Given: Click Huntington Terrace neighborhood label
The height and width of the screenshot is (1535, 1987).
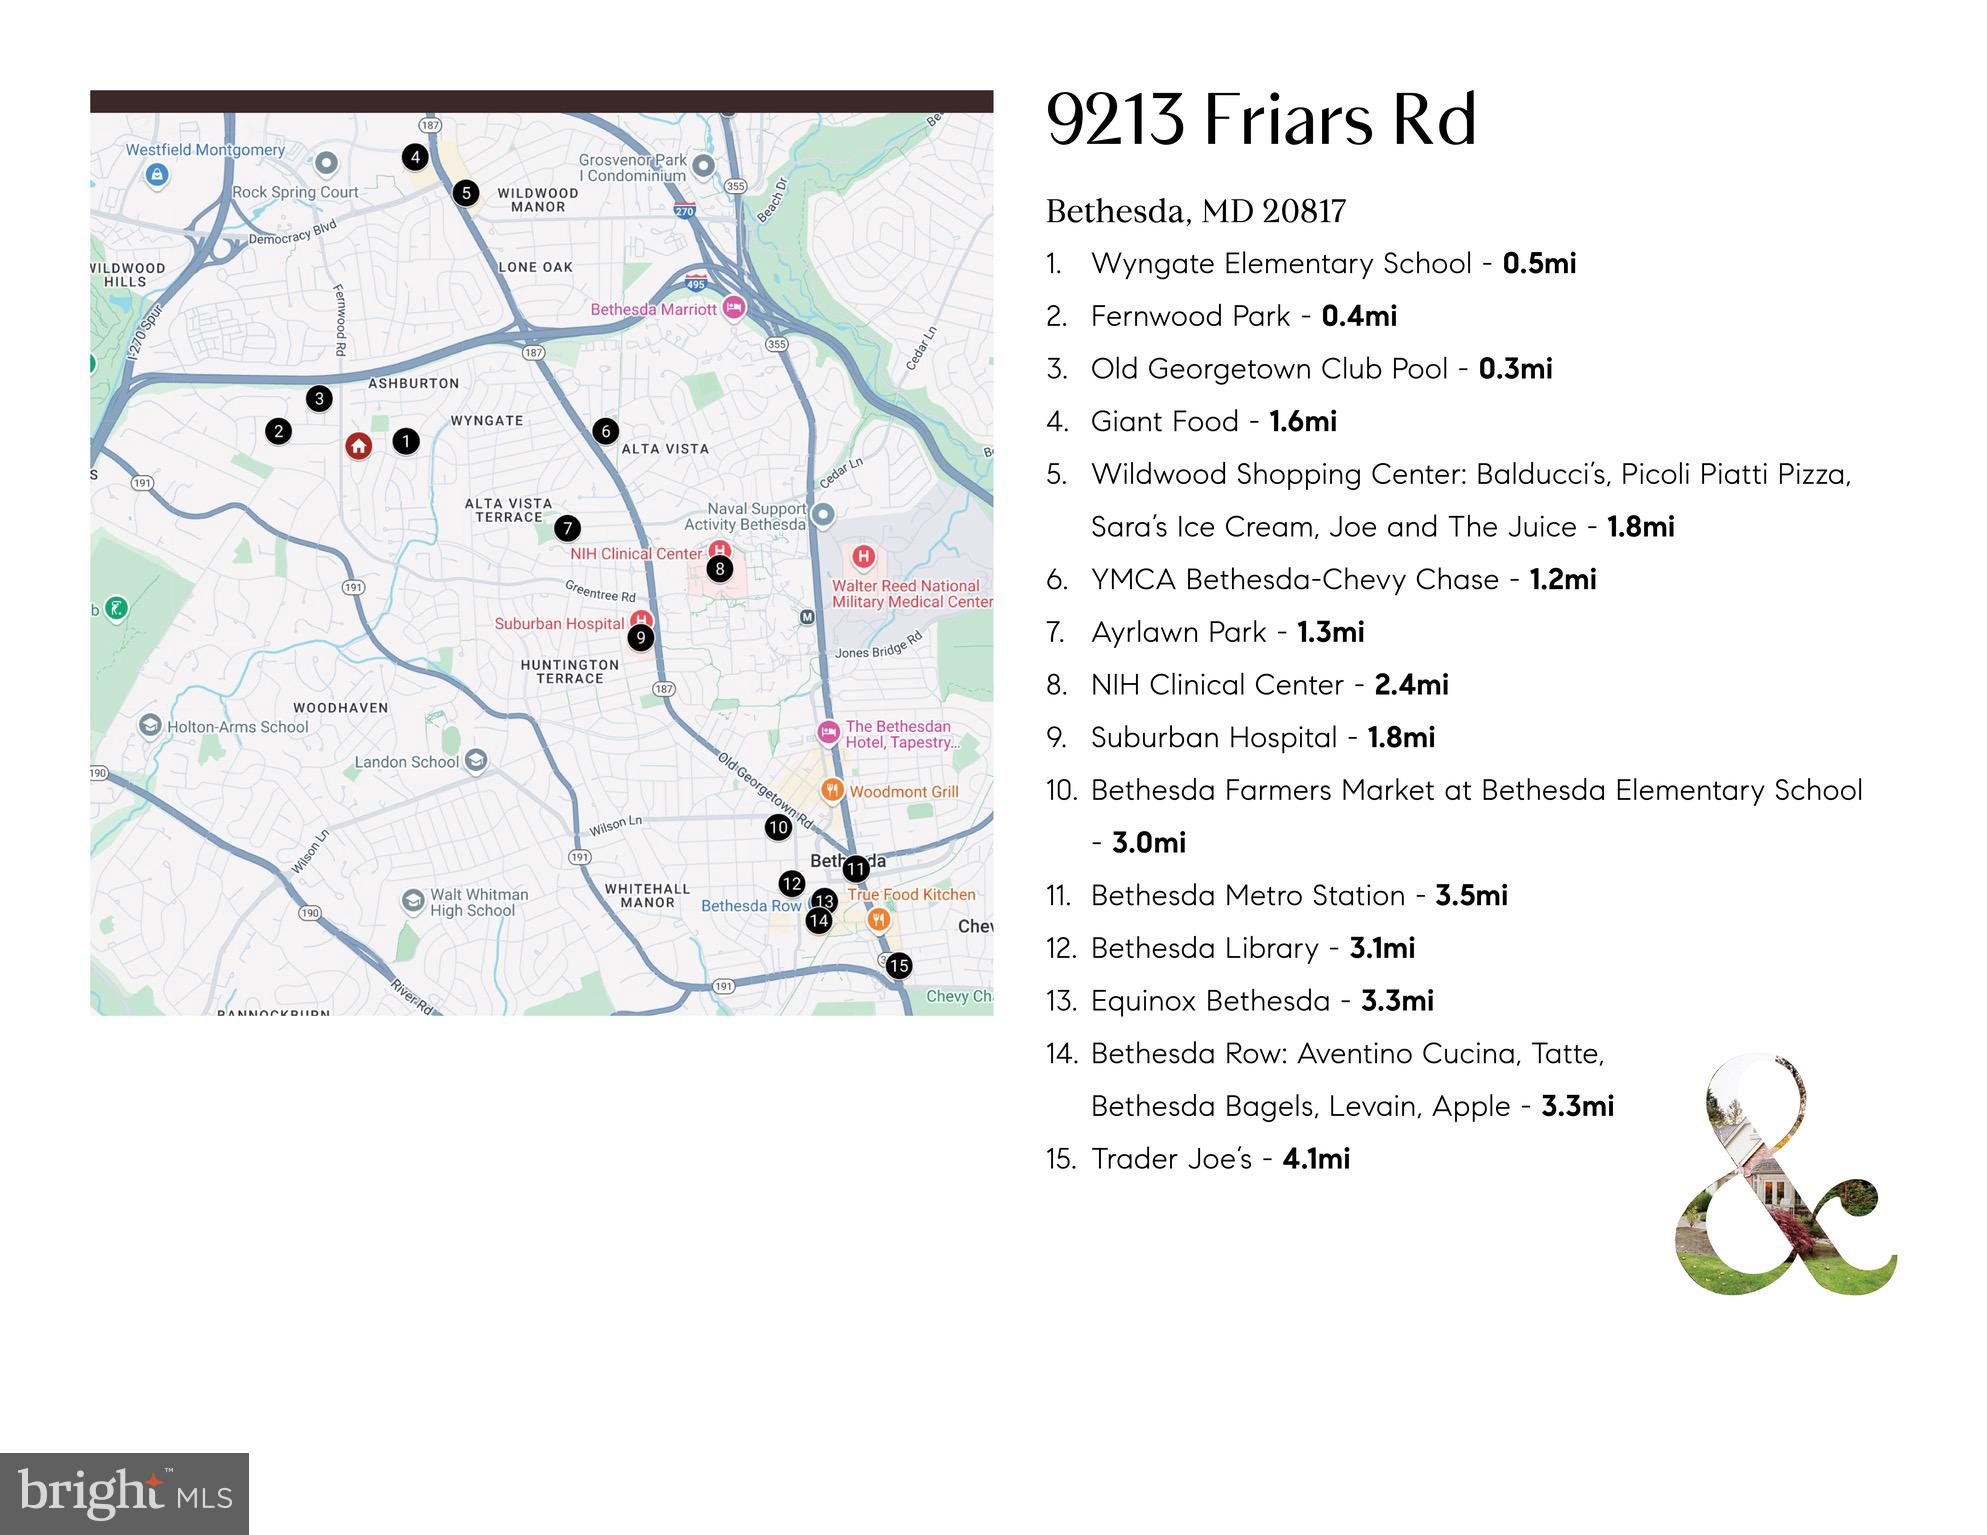Looking at the screenshot, I should [x=570, y=671].
